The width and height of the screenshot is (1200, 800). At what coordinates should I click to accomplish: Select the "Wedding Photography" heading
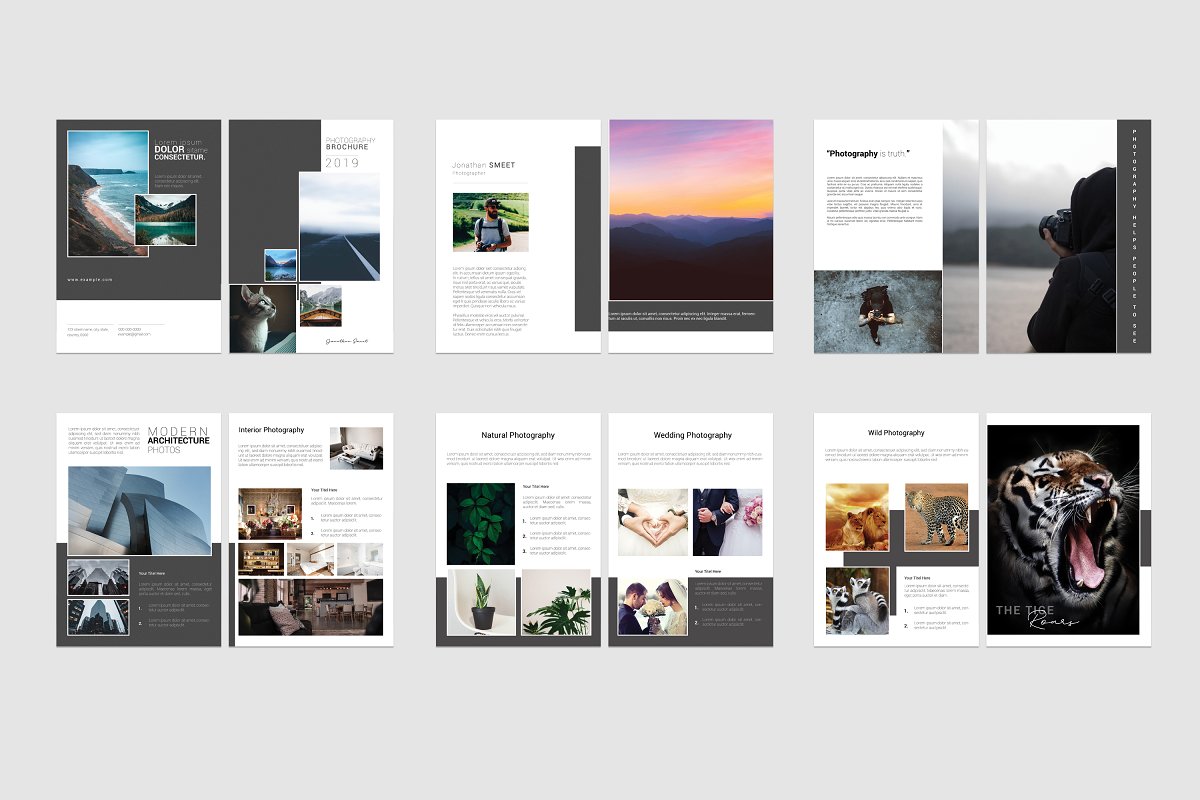(692, 435)
